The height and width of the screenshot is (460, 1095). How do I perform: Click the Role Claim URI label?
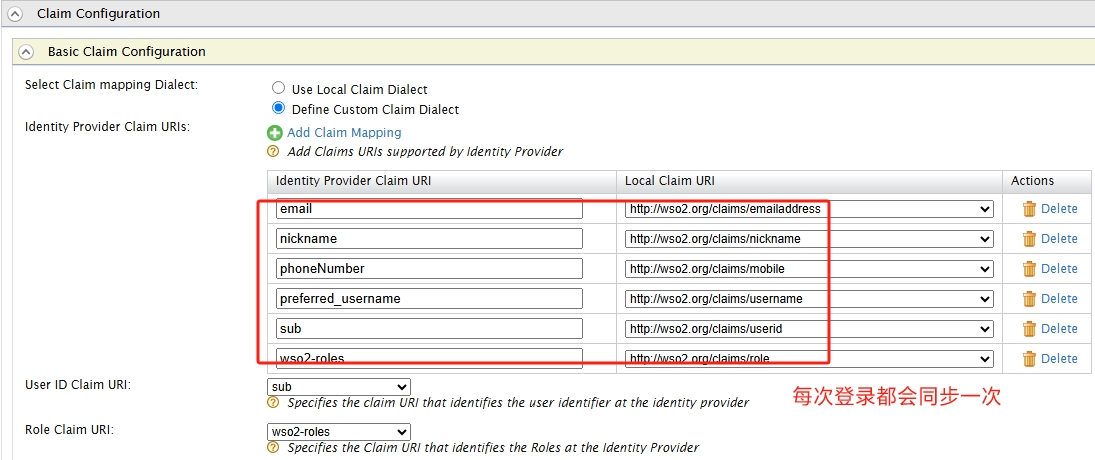pyautogui.click(x=69, y=429)
